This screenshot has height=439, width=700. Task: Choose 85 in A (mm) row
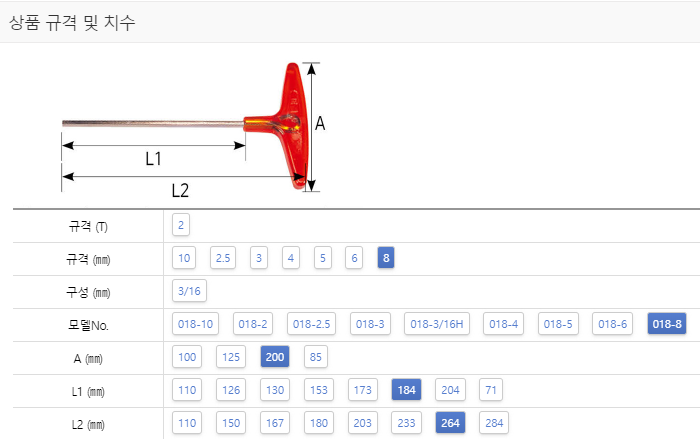tap(316, 357)
